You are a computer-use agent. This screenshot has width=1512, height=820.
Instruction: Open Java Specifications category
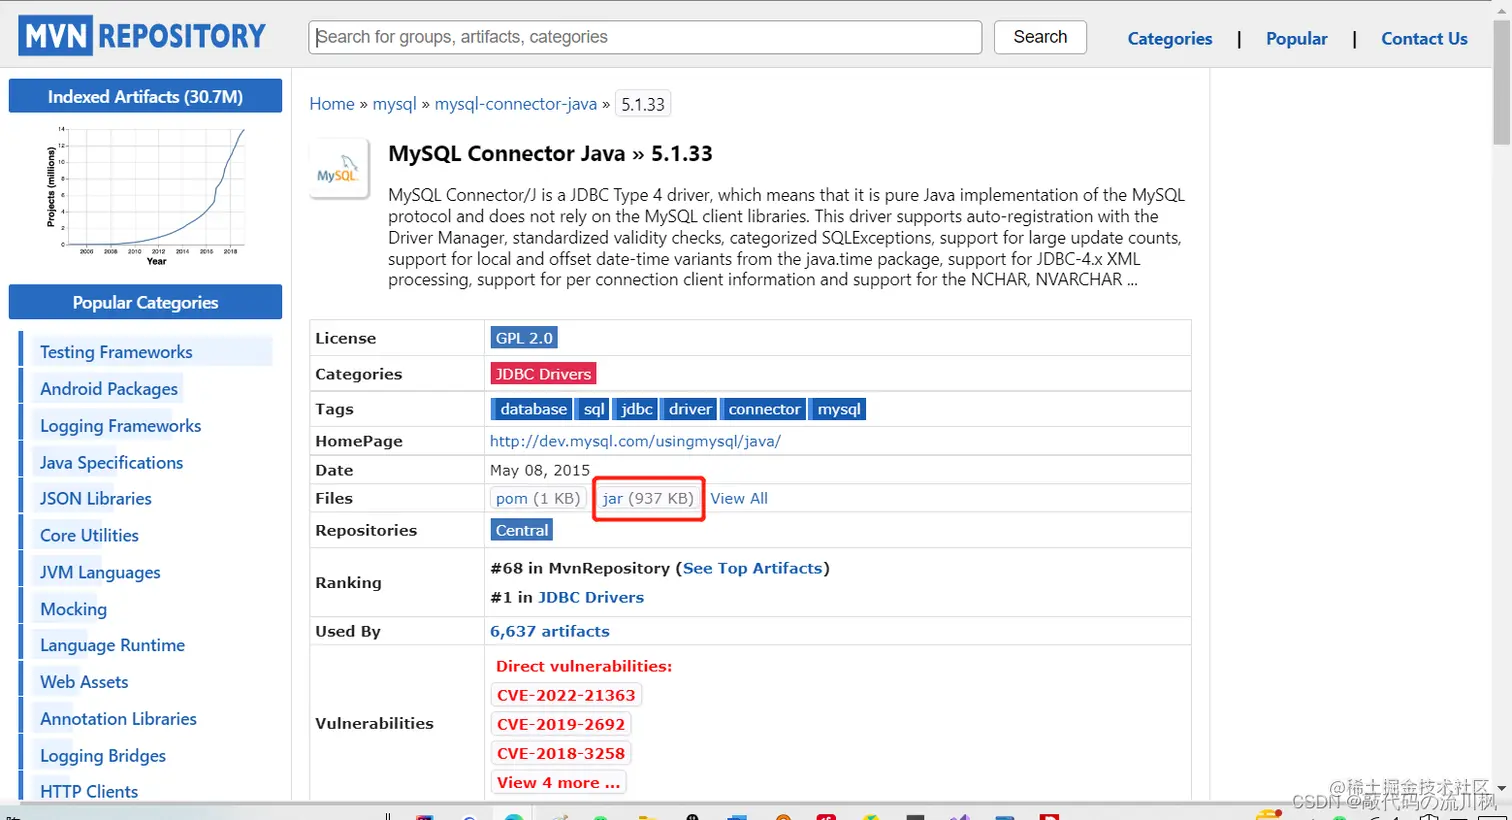(x=111, y=462)
